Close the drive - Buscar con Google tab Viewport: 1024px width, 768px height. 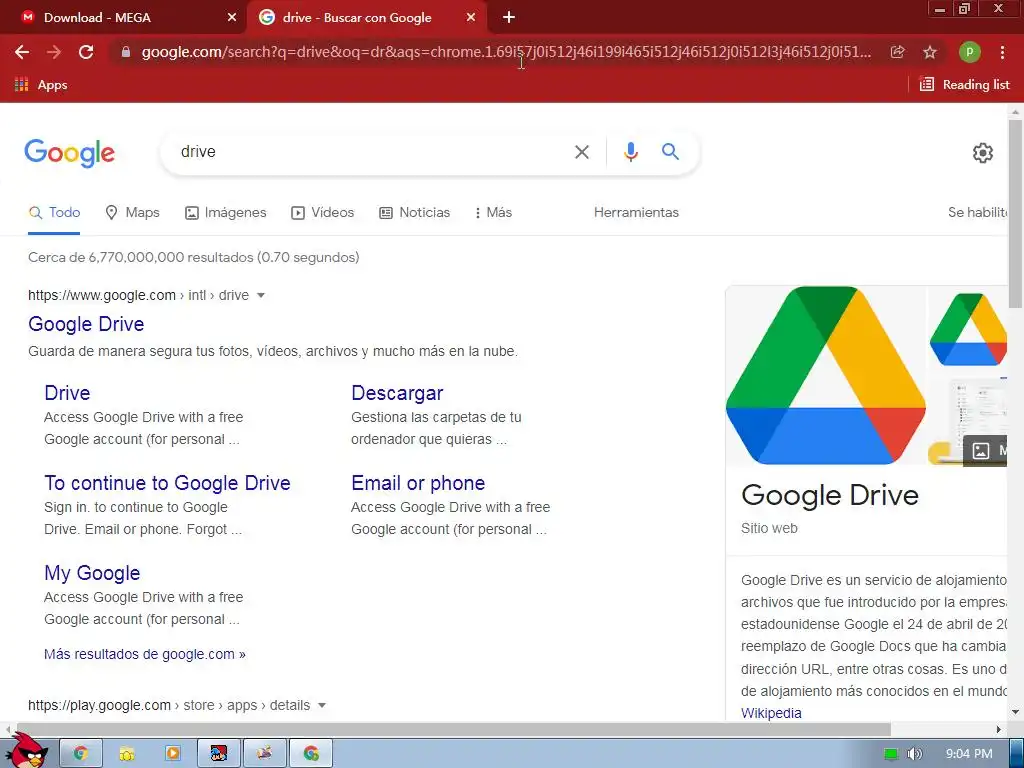471,18
